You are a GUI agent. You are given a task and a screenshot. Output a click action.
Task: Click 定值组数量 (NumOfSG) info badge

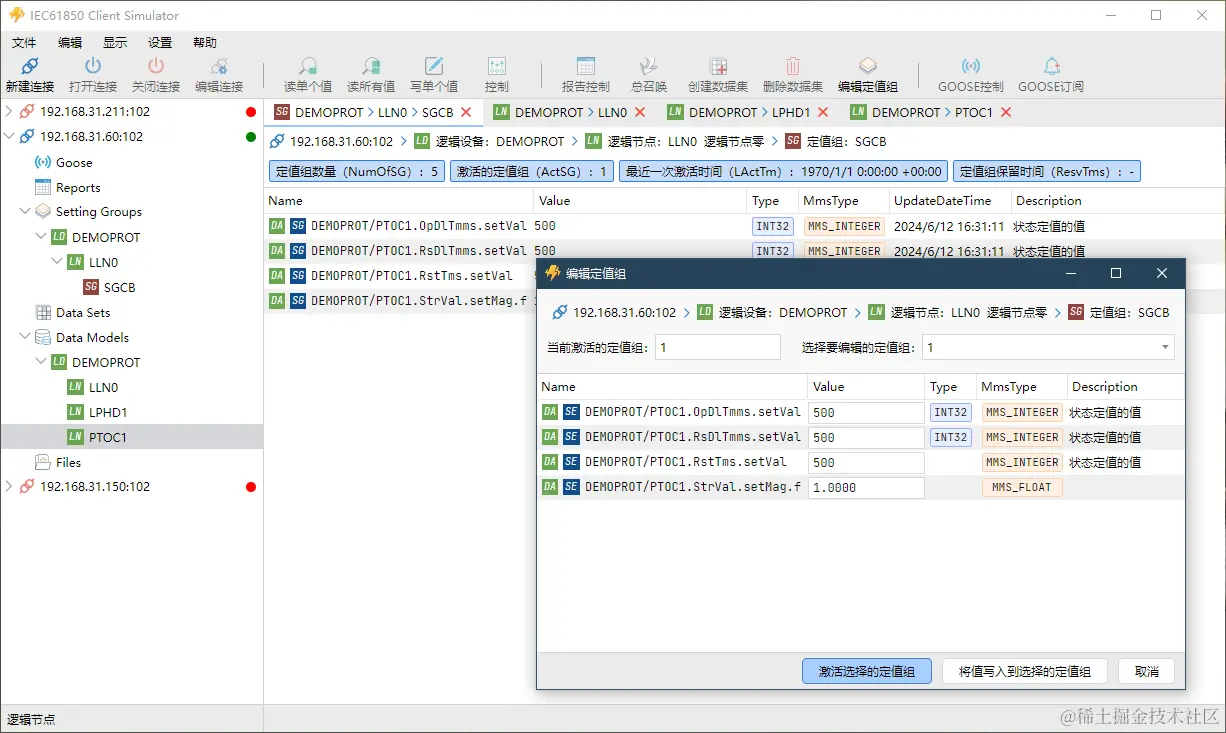[357, 171]
